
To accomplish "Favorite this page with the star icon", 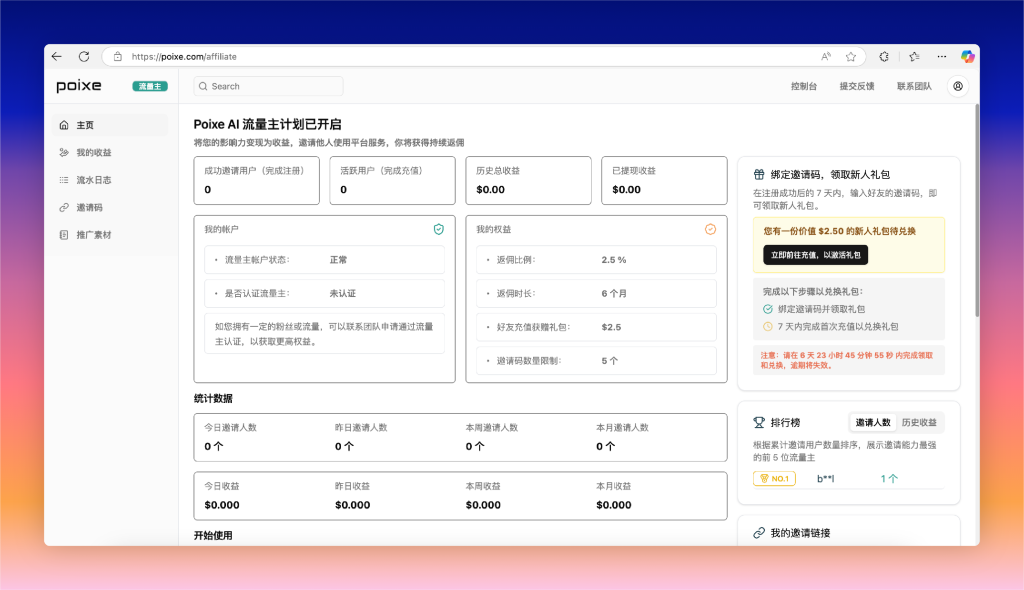I will pos(851,57).
